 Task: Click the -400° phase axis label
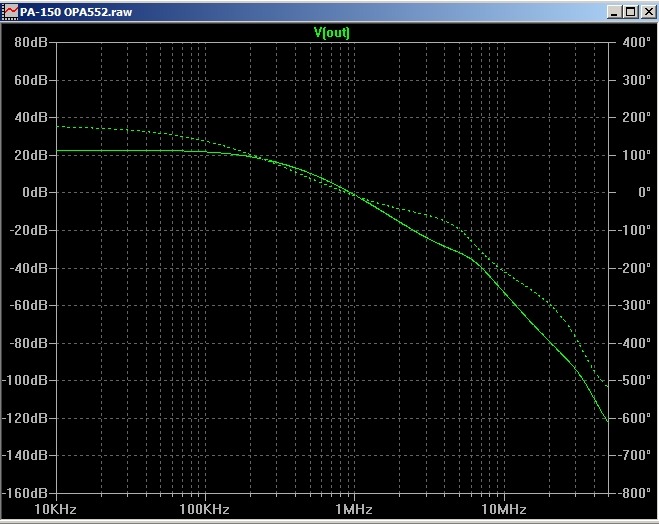tap(634, 343)
